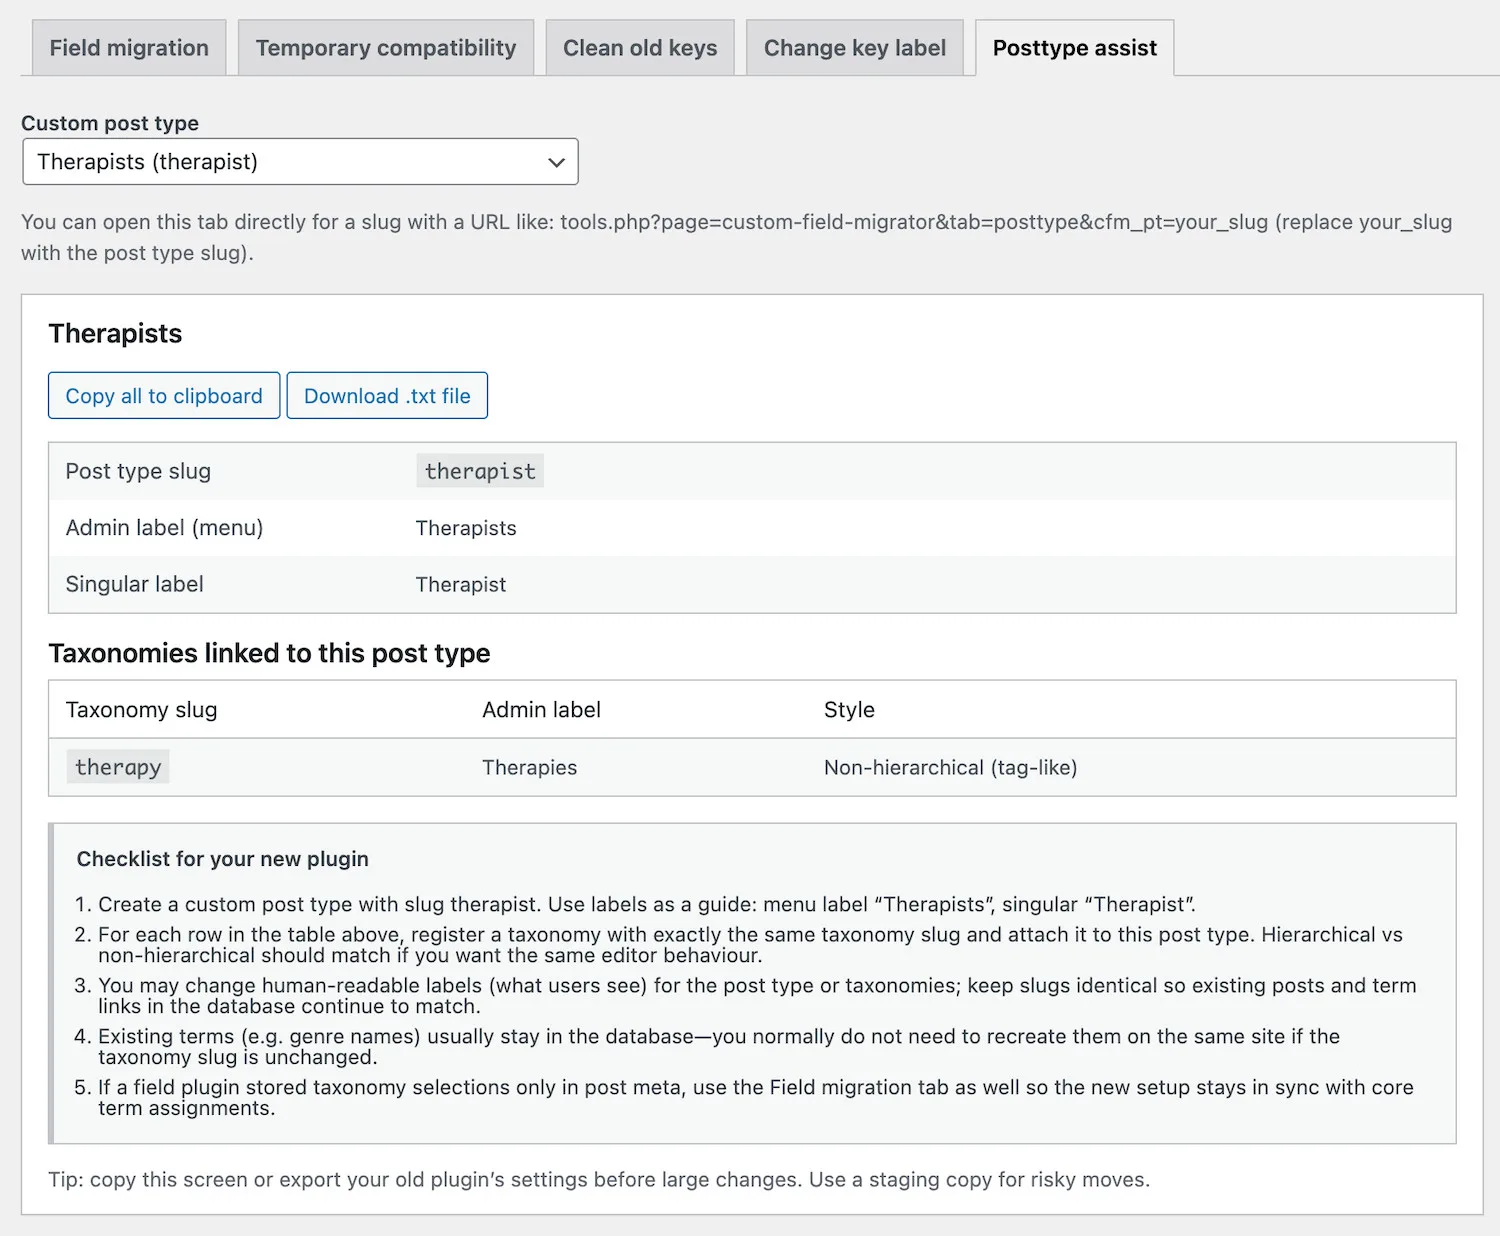Click the 'Custom post type' field label
The width and height of the screenshot is (1500, 1236).
click(x=110, y=123)
